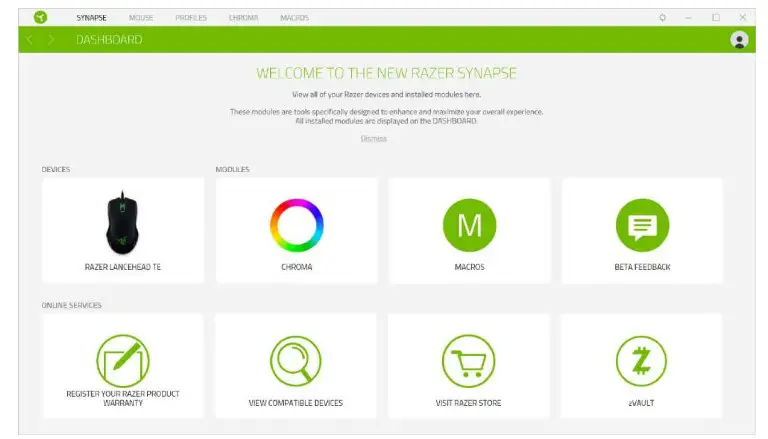Switch to the Profiles tab
768x439 pixels.
coord(191,18)
